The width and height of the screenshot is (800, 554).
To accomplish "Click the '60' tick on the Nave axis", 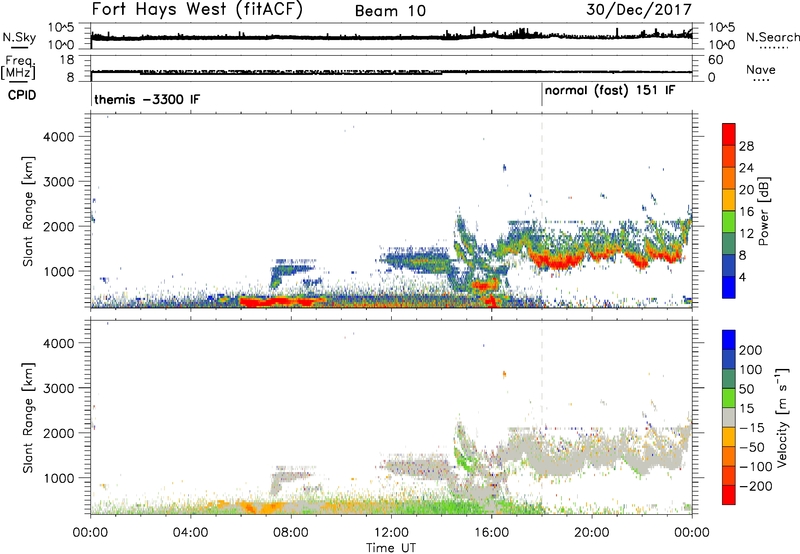I will click(716, 60).
